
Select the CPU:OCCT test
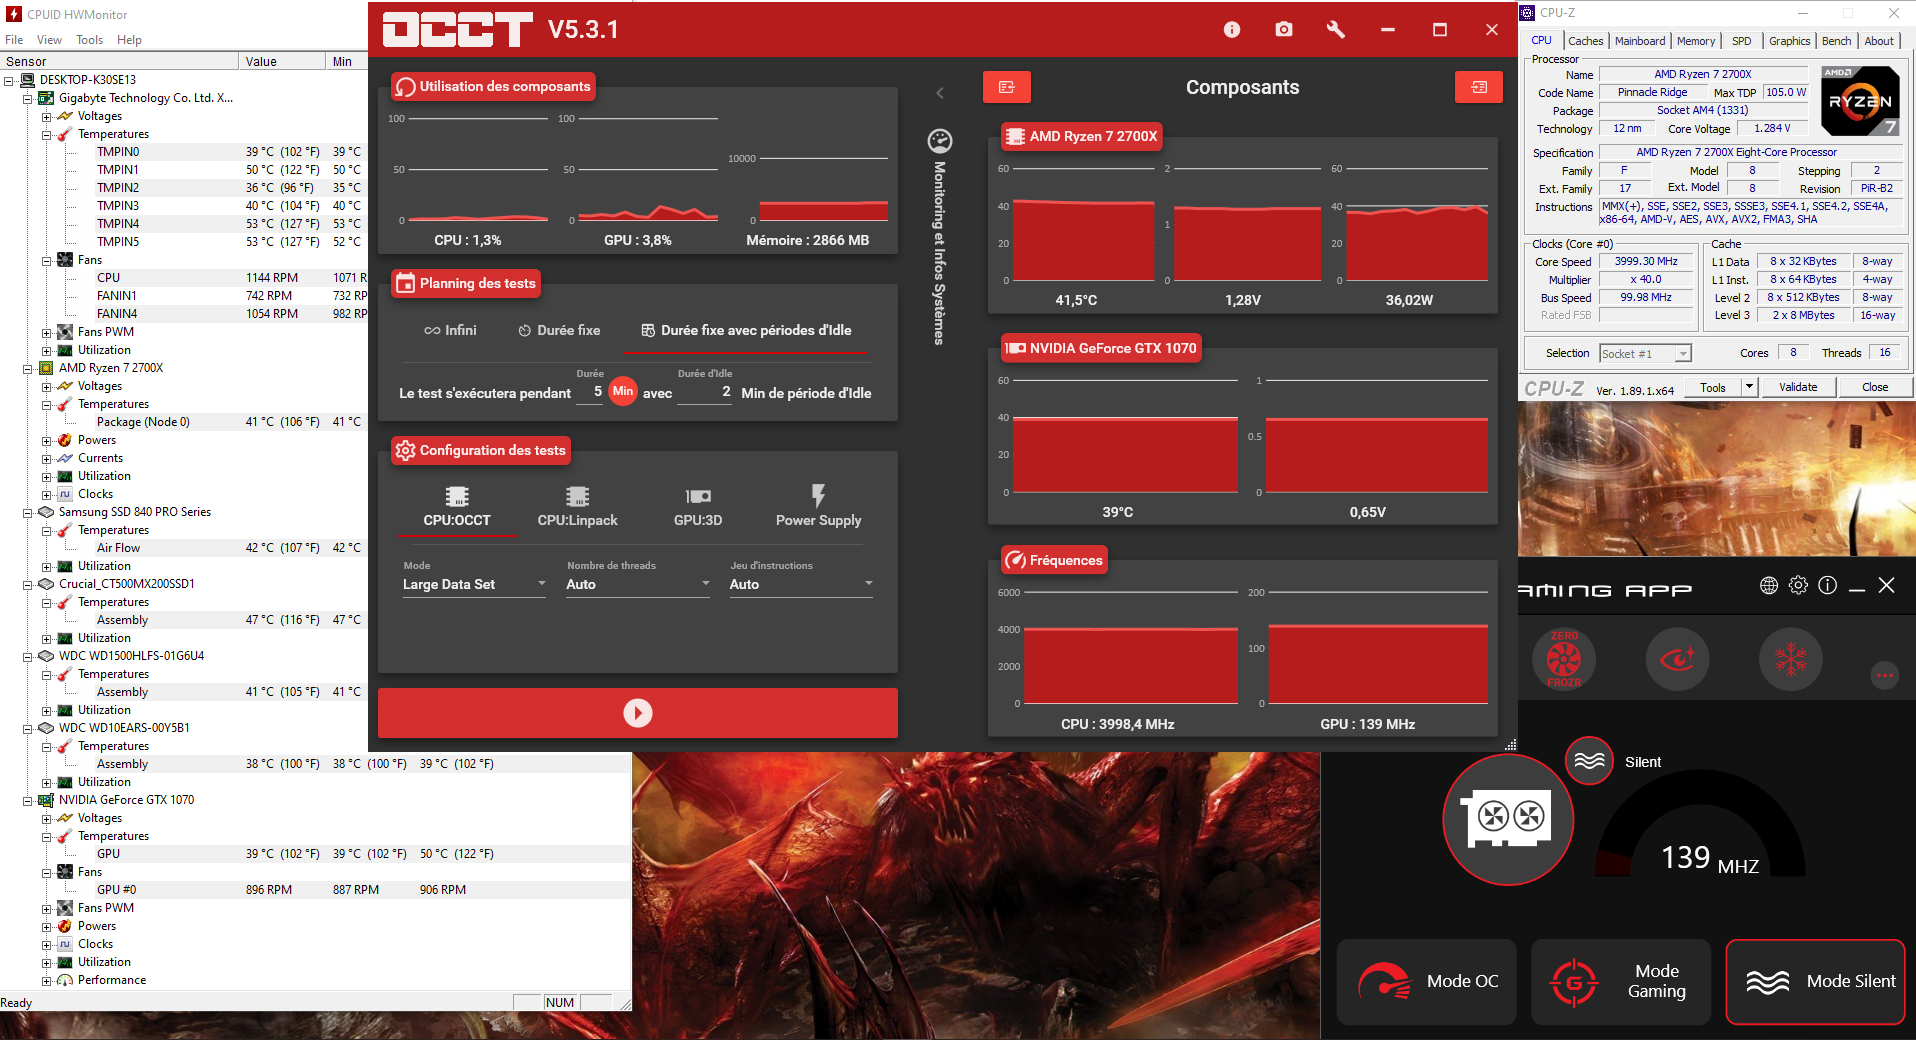[457, 507]
